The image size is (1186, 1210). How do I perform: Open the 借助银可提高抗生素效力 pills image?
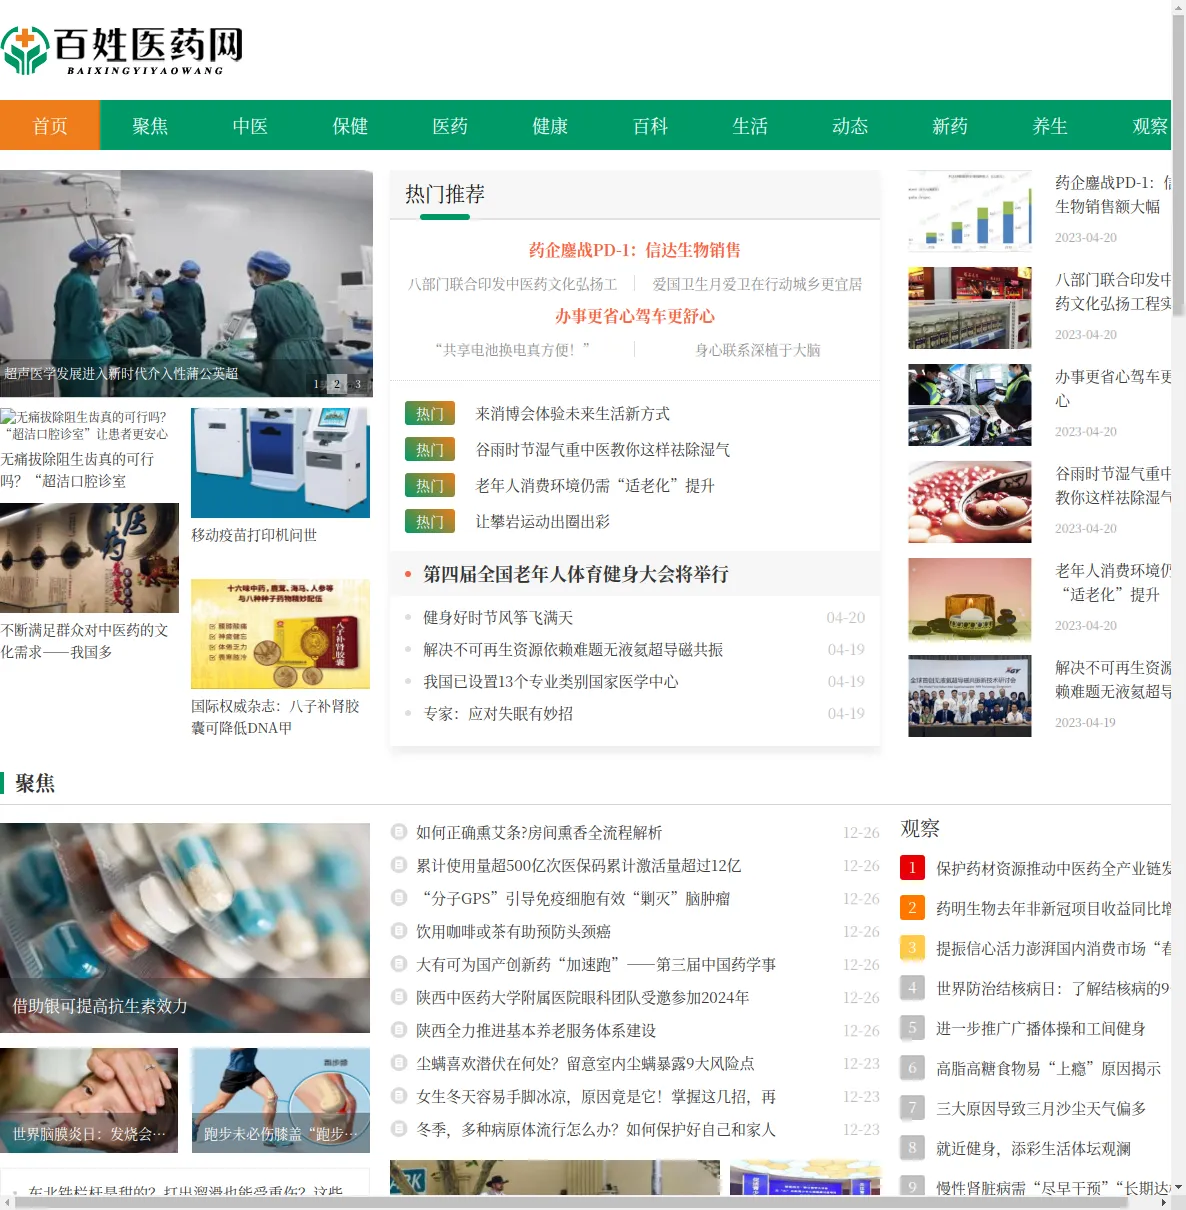point(185,928)
